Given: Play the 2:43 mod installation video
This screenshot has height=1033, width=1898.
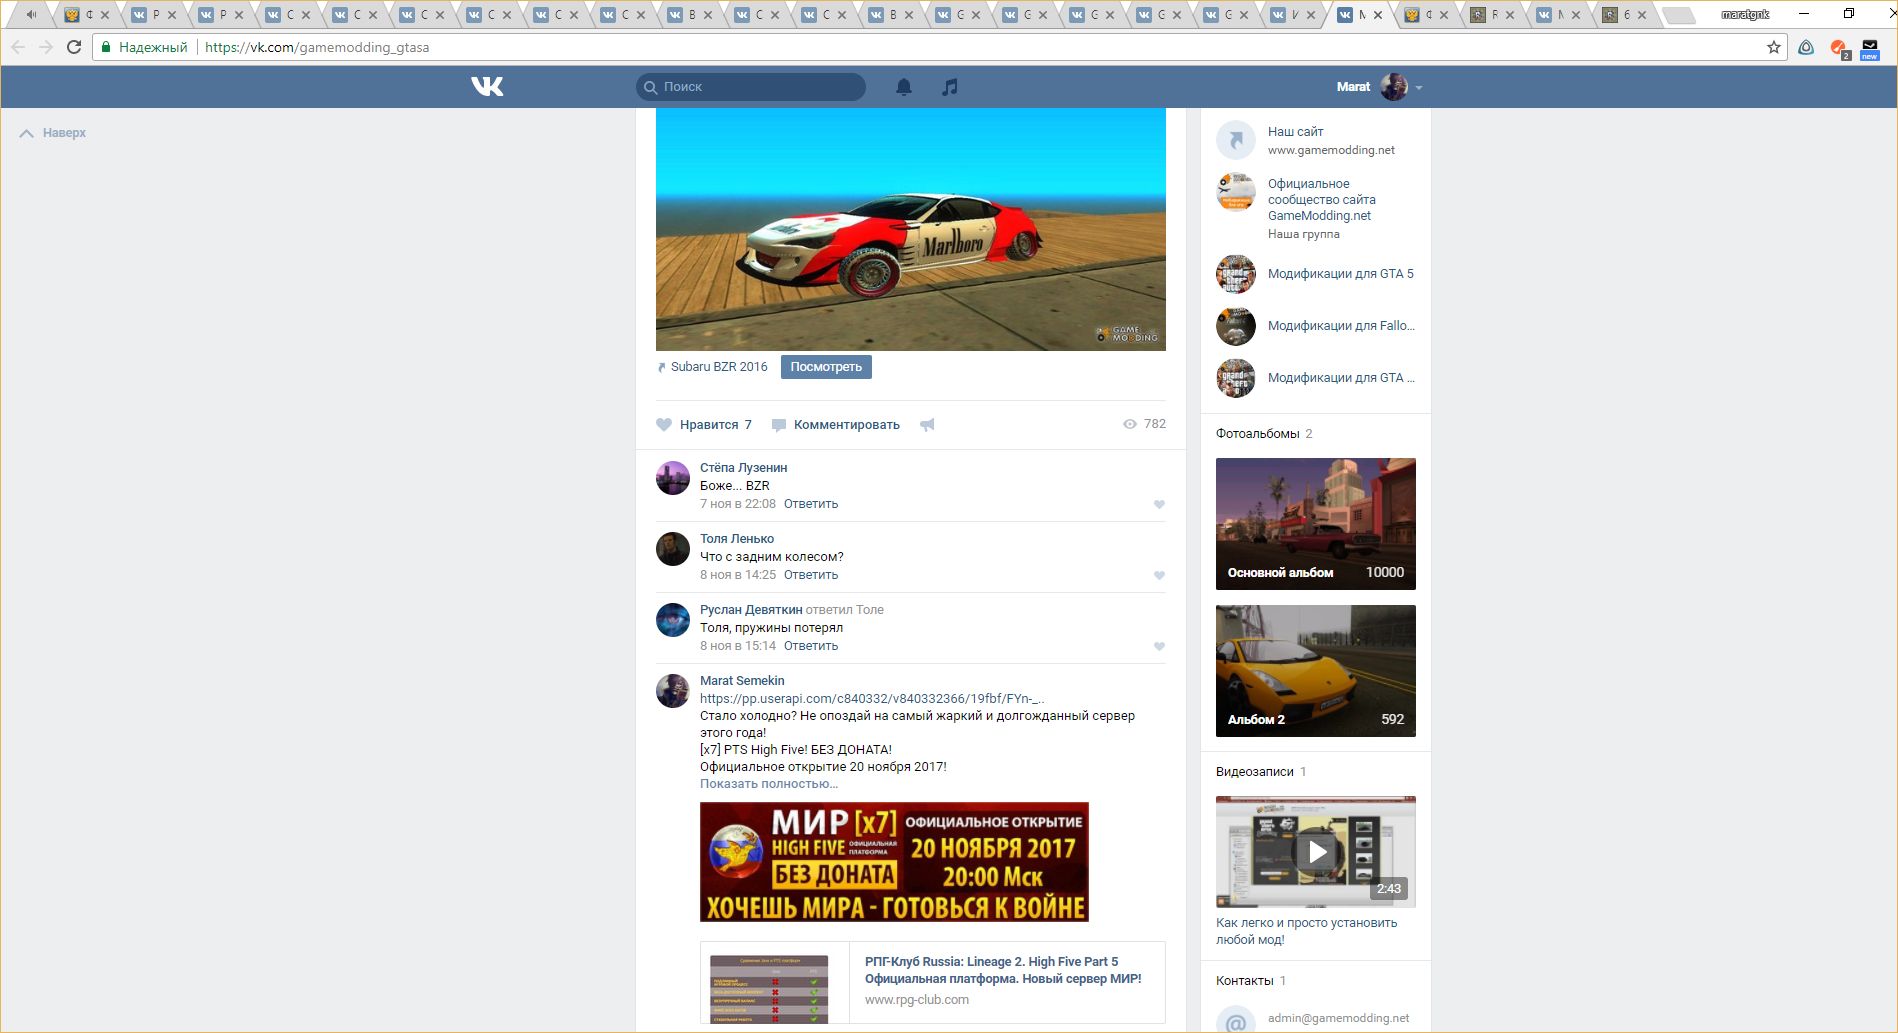Looking at the screenshot, I should tap(1316, 852).
